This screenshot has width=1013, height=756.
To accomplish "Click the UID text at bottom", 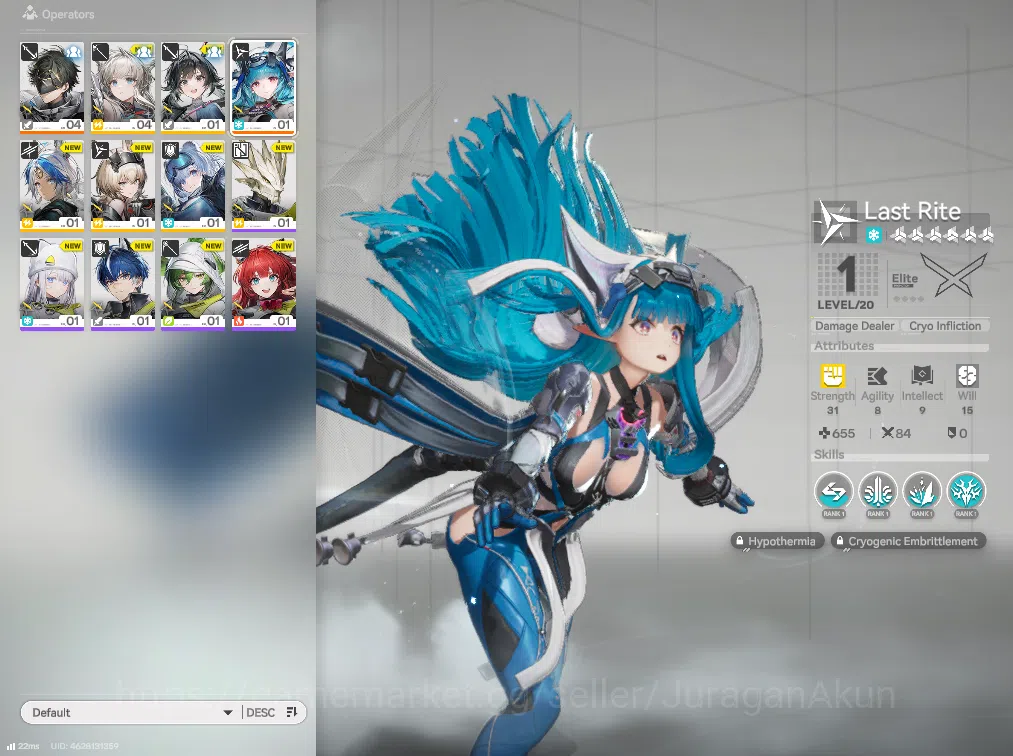I will click(x=85, y=746).
